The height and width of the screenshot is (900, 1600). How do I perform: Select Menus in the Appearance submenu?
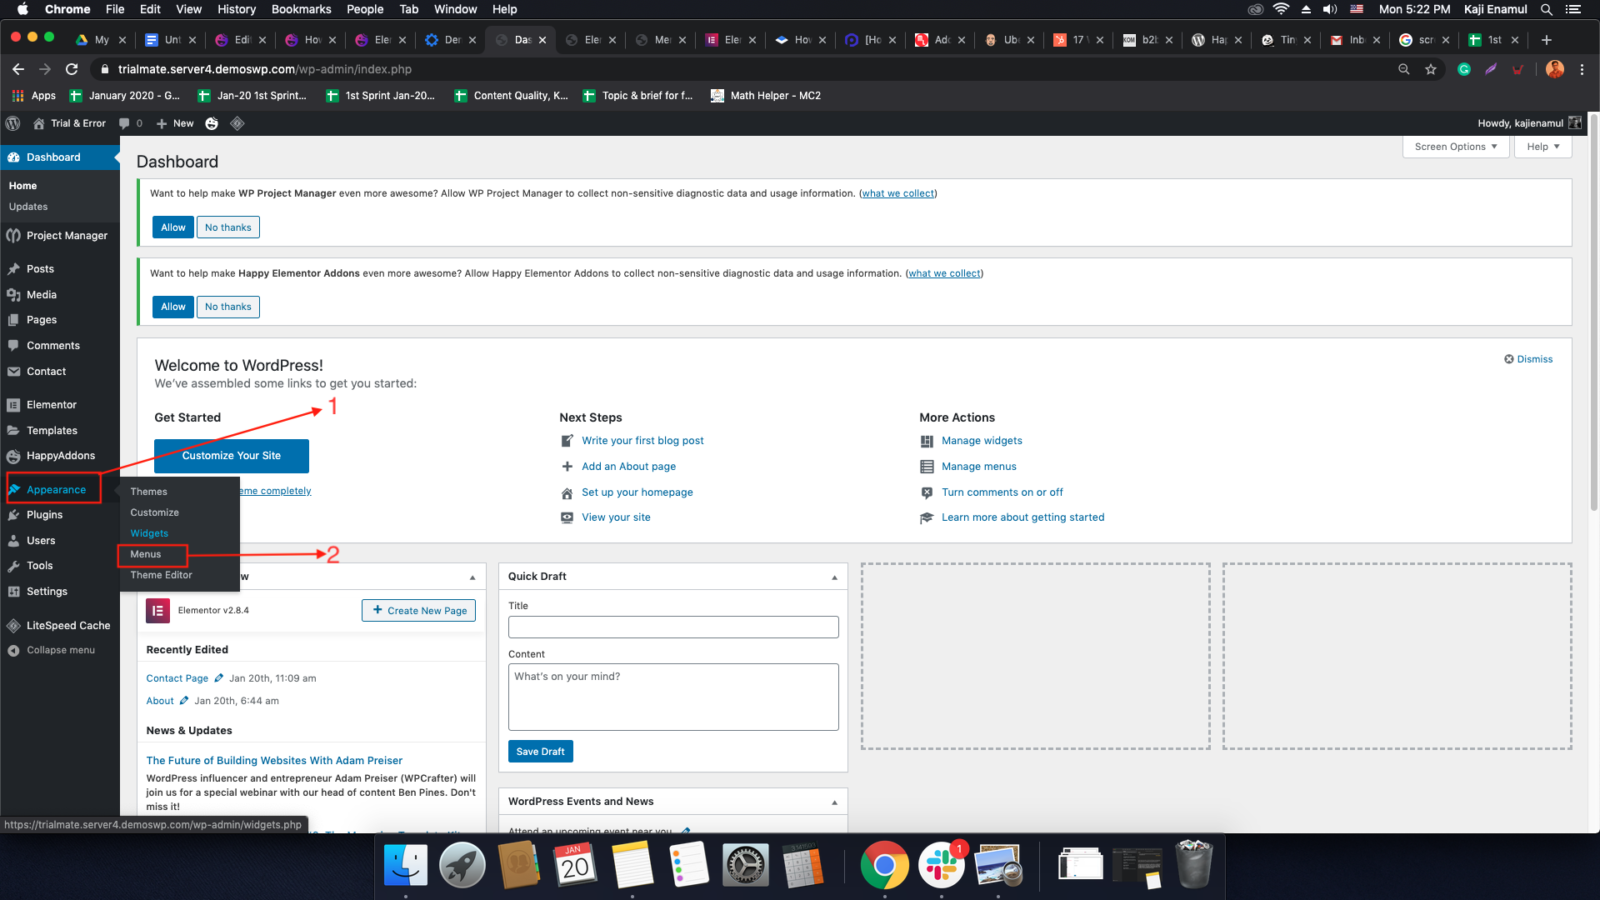[x=146, y=554]
